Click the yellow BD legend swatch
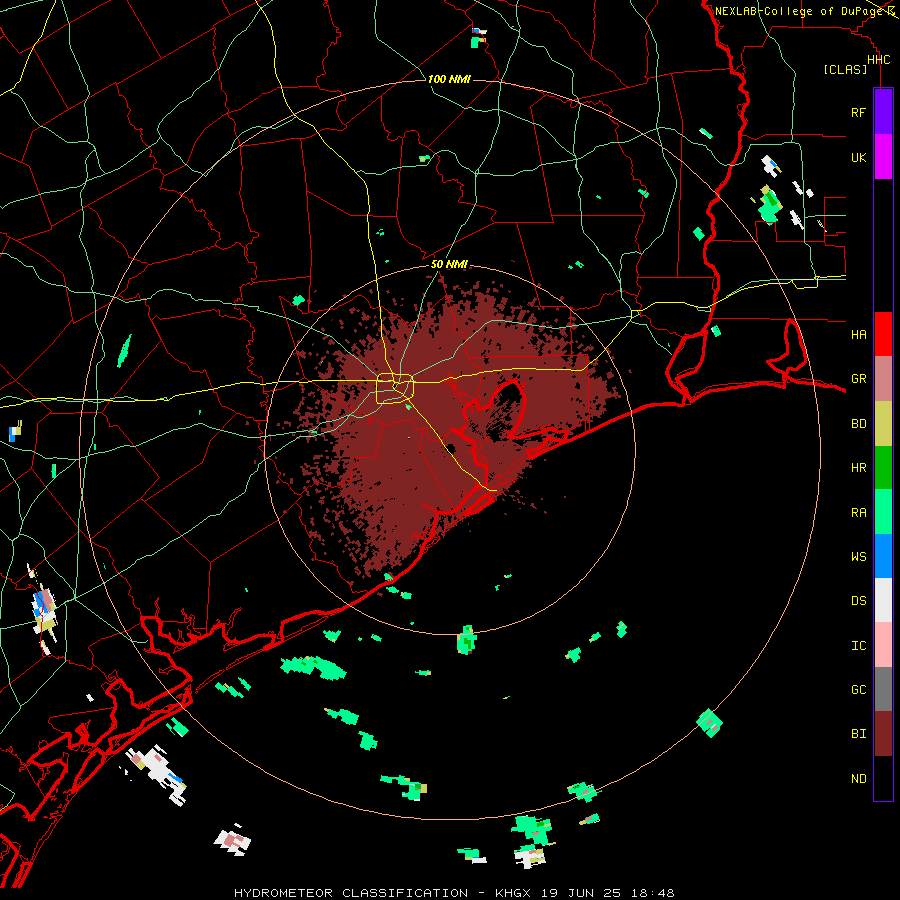Screen dimensions: 900x900 pyautogui.click(x=883, y=423)
